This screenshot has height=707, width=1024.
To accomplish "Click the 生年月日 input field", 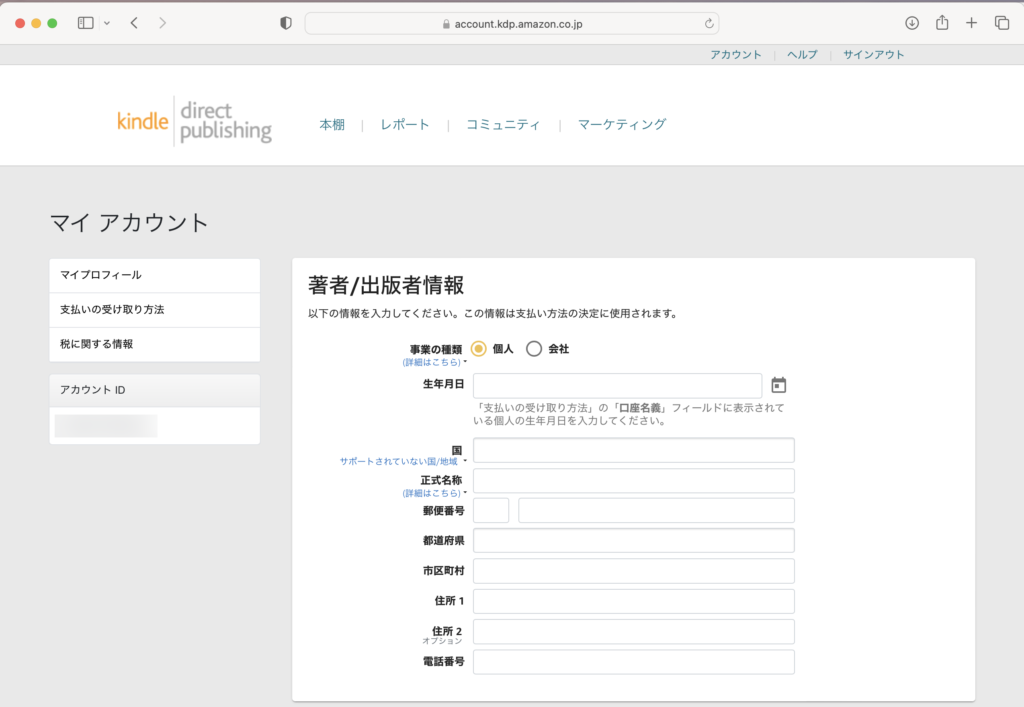I will click(617, 385).
